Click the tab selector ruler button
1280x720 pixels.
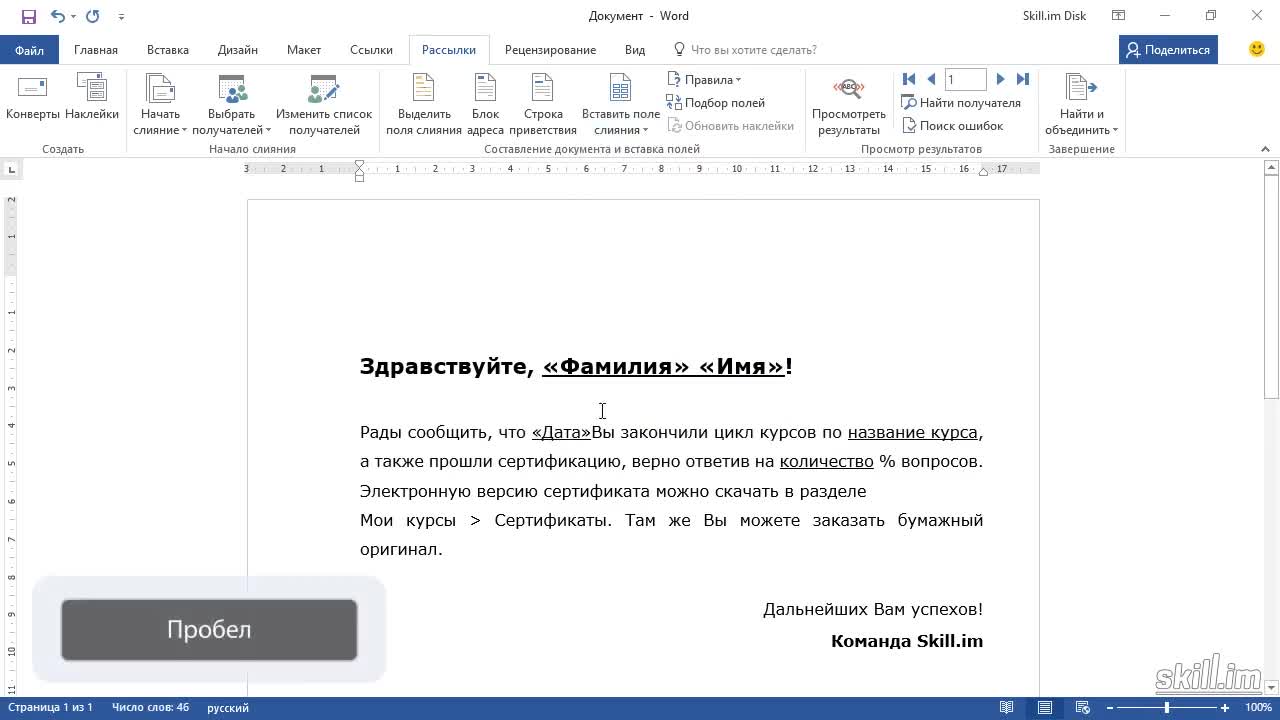pyautogui.click(x=12, y=170)
